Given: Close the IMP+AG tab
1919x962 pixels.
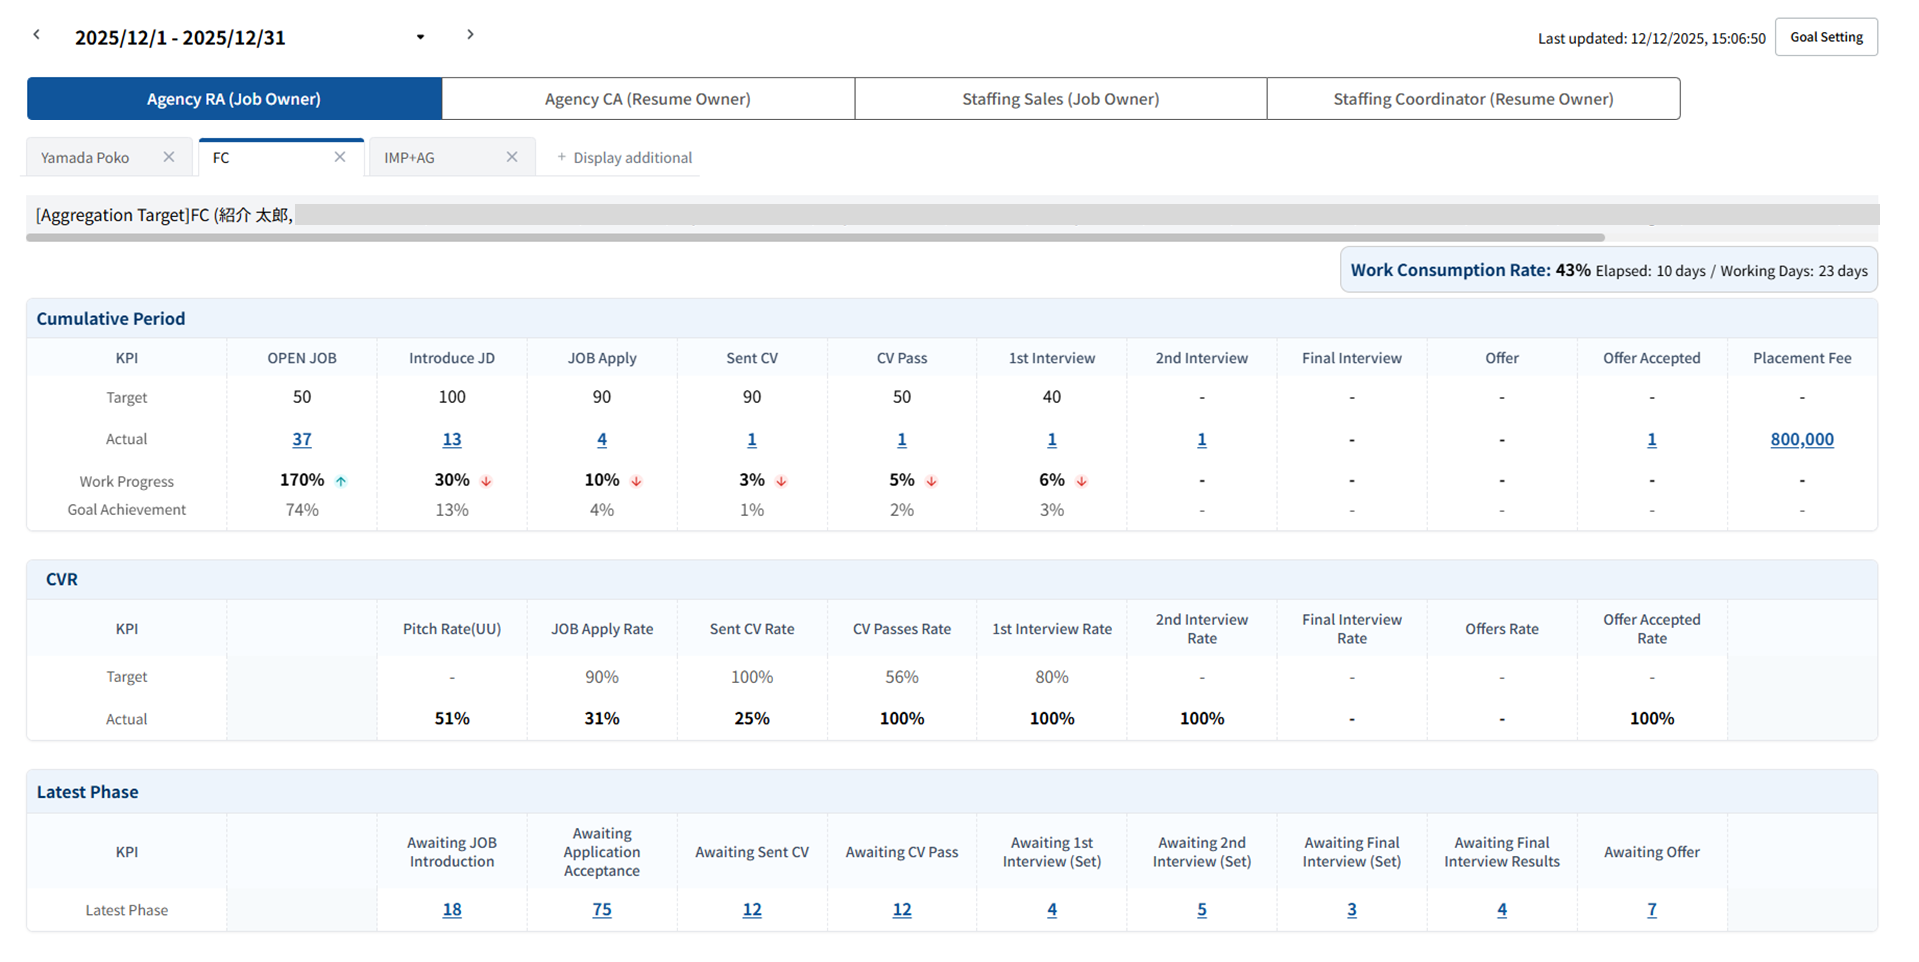Looking at the screenshot, I should pos(512,157).
